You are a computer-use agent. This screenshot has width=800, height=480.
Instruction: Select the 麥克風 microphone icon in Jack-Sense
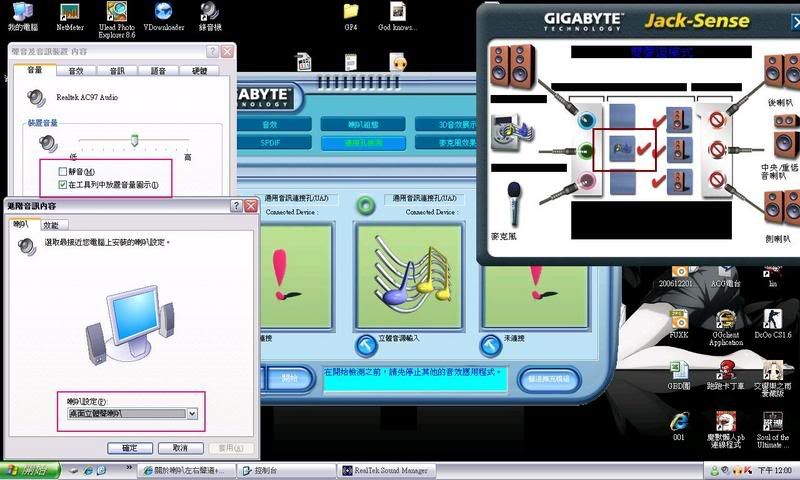tap(514, 204)
